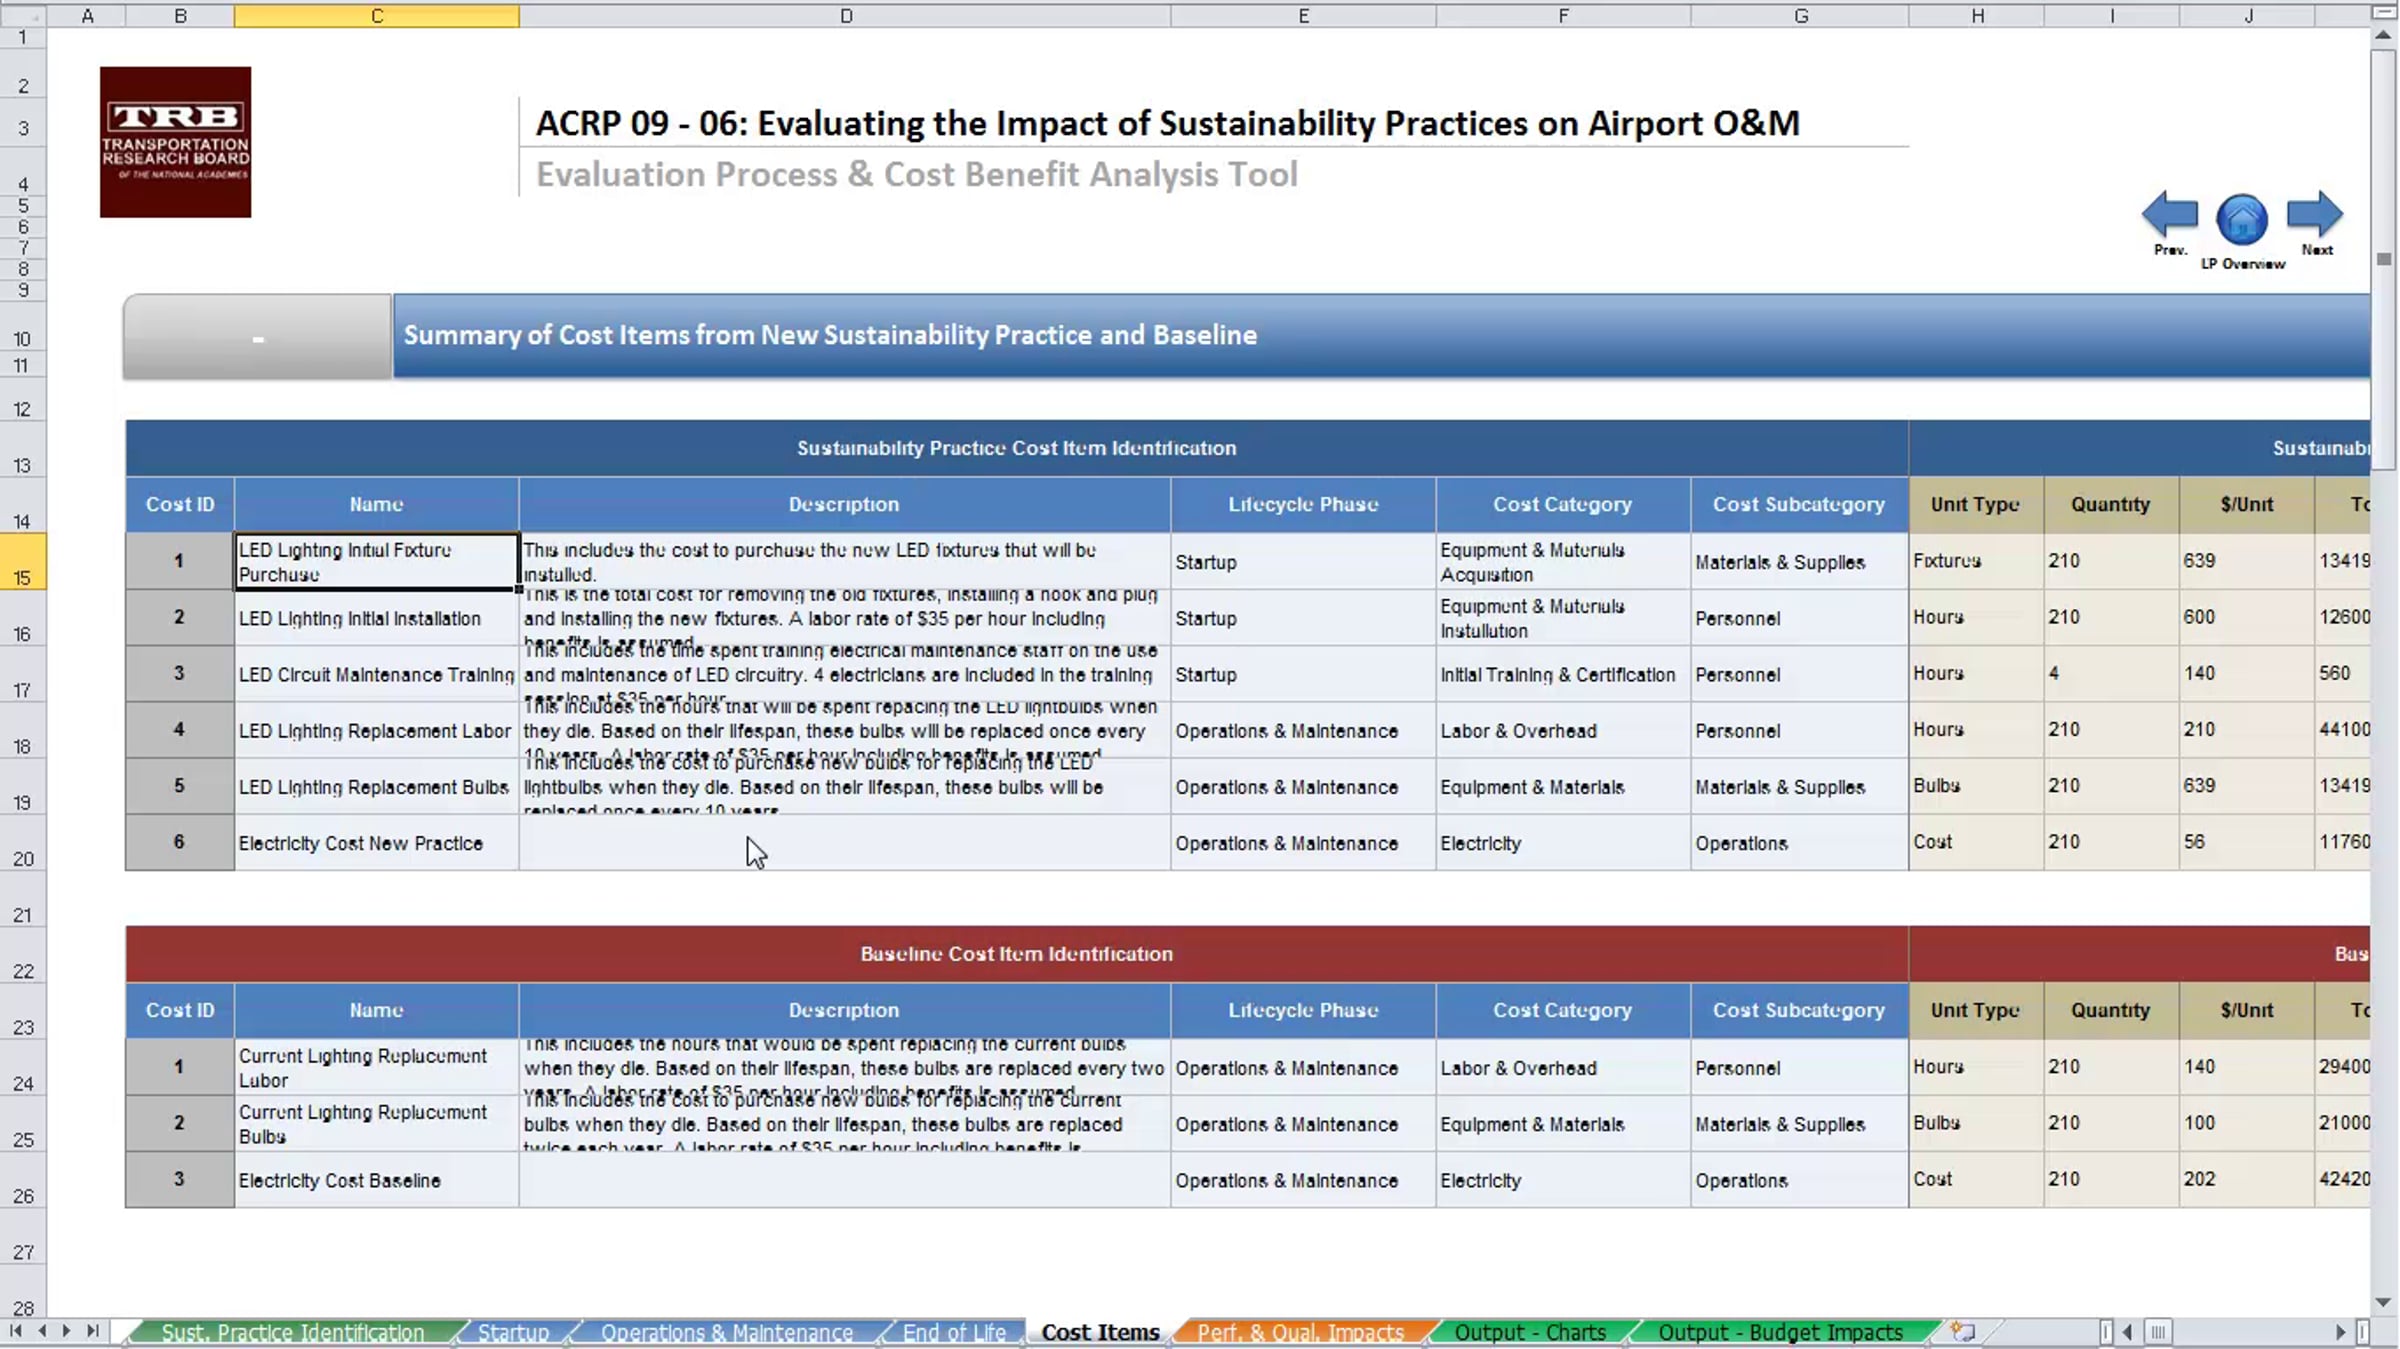Viewport: 2400px width, 1349px height.
Task: Click the vertical scrollbar down arrow
Action: tap(2384, 1303)
